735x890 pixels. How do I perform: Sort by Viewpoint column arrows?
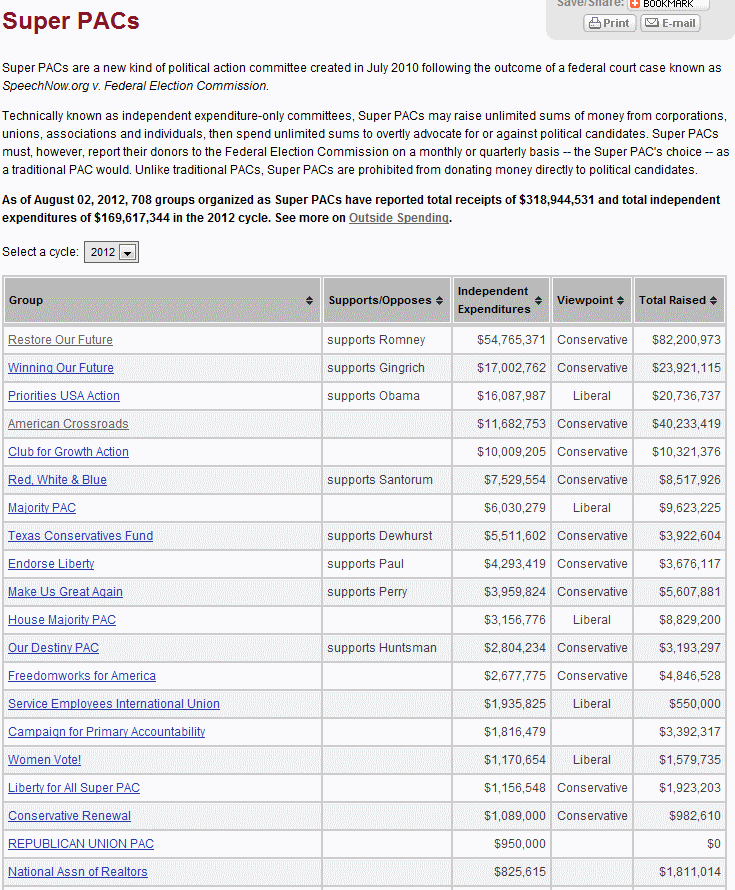click(620, 300)
